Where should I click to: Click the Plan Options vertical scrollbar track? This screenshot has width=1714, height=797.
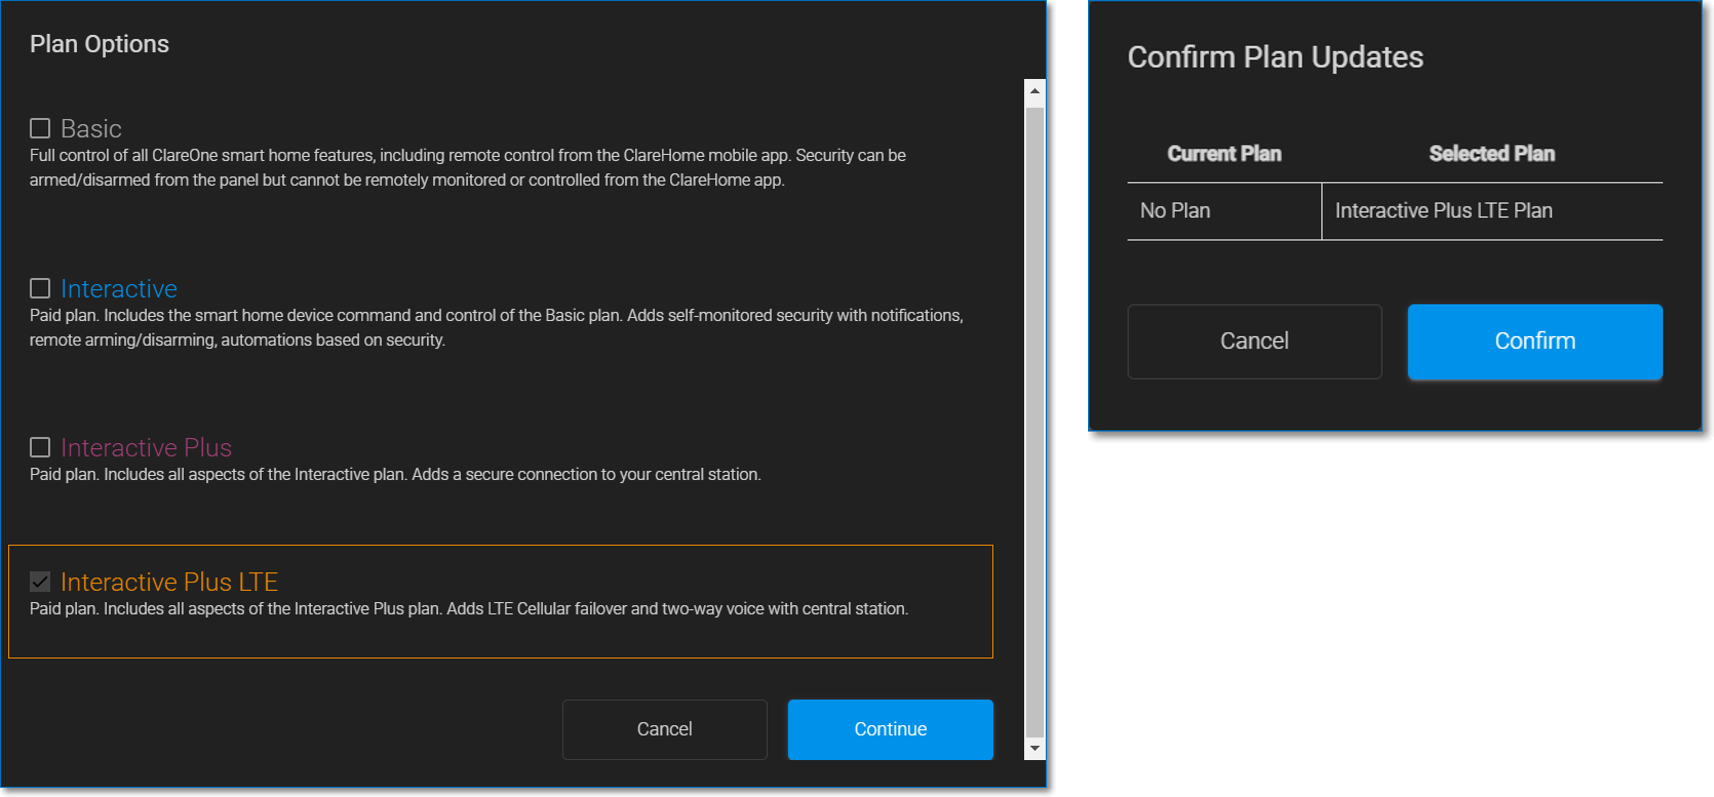click(1035, 420)
